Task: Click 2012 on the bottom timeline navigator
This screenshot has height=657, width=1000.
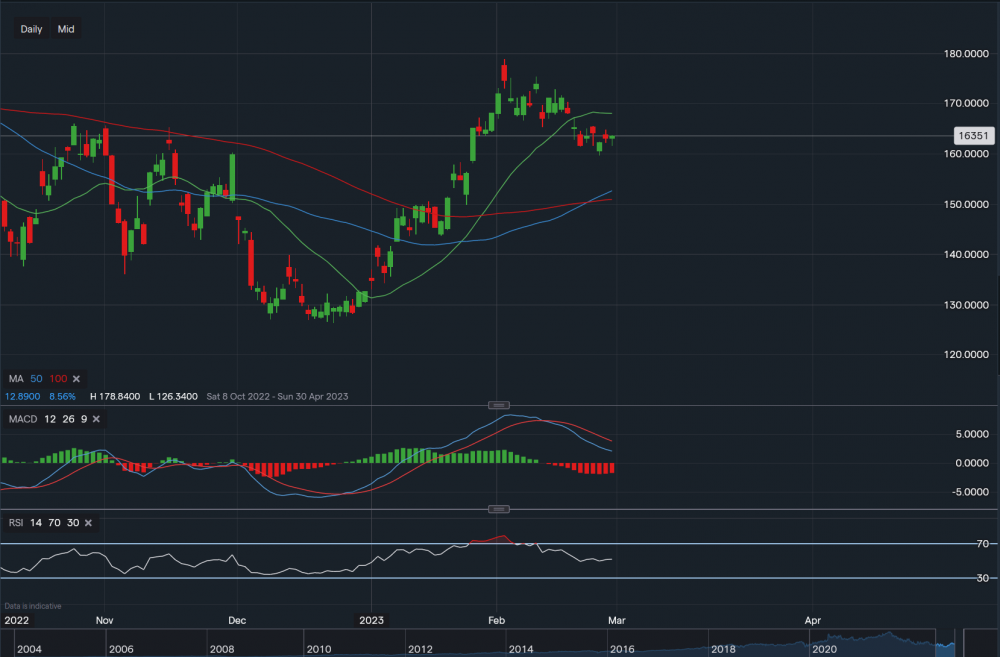Action: (420, 650)
